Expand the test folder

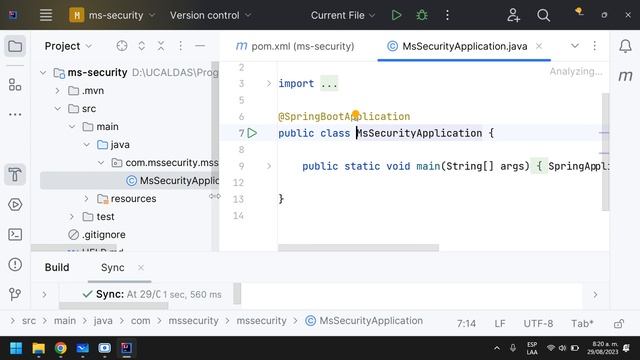72,216
